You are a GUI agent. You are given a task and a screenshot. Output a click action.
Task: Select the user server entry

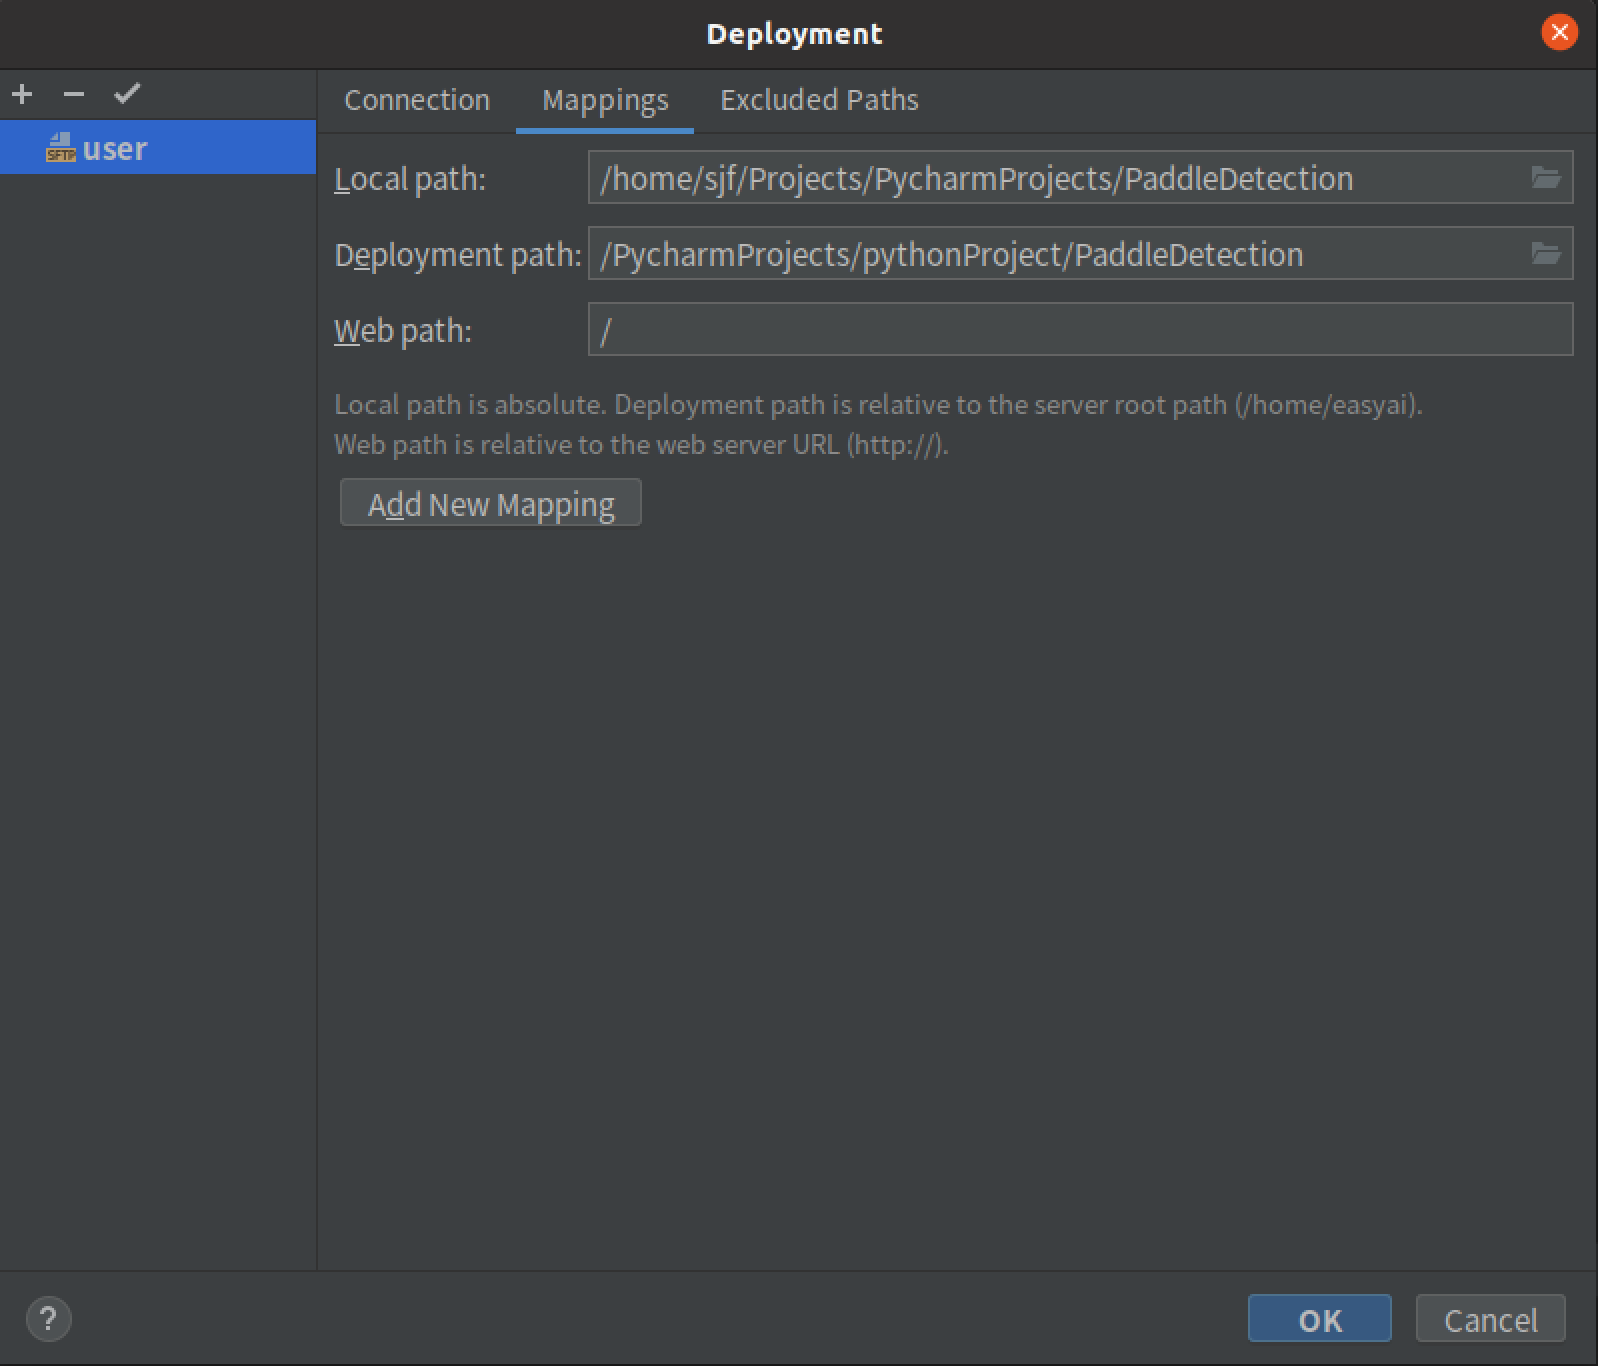158,148
